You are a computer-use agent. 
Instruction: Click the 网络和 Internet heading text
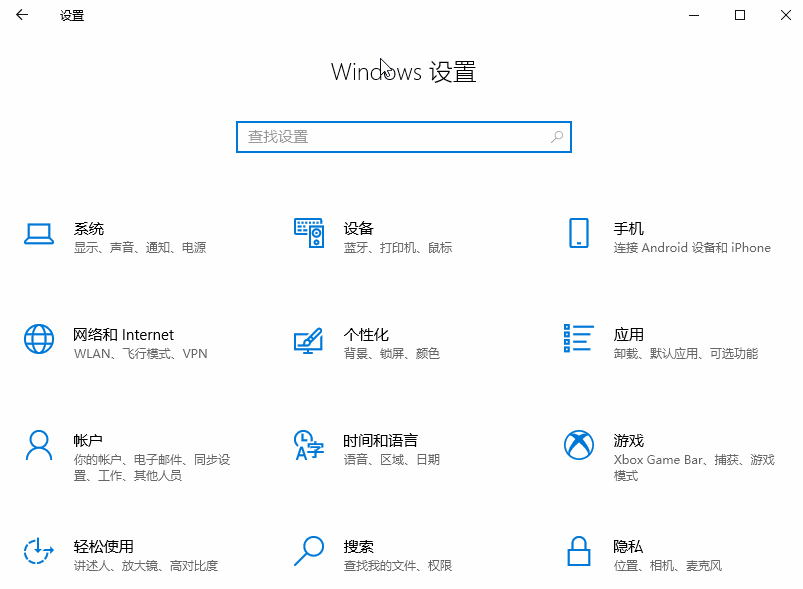[123, 335]
